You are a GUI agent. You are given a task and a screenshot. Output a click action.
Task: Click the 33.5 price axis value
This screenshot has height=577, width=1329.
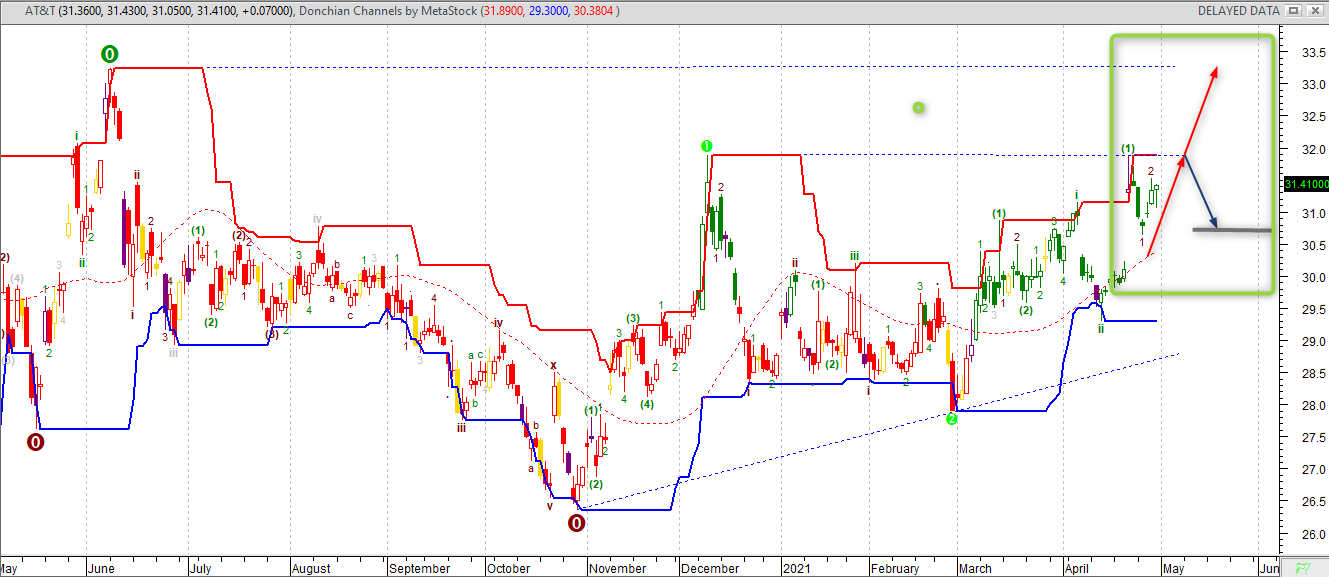pyautogui.click(x=1313, y=52)
